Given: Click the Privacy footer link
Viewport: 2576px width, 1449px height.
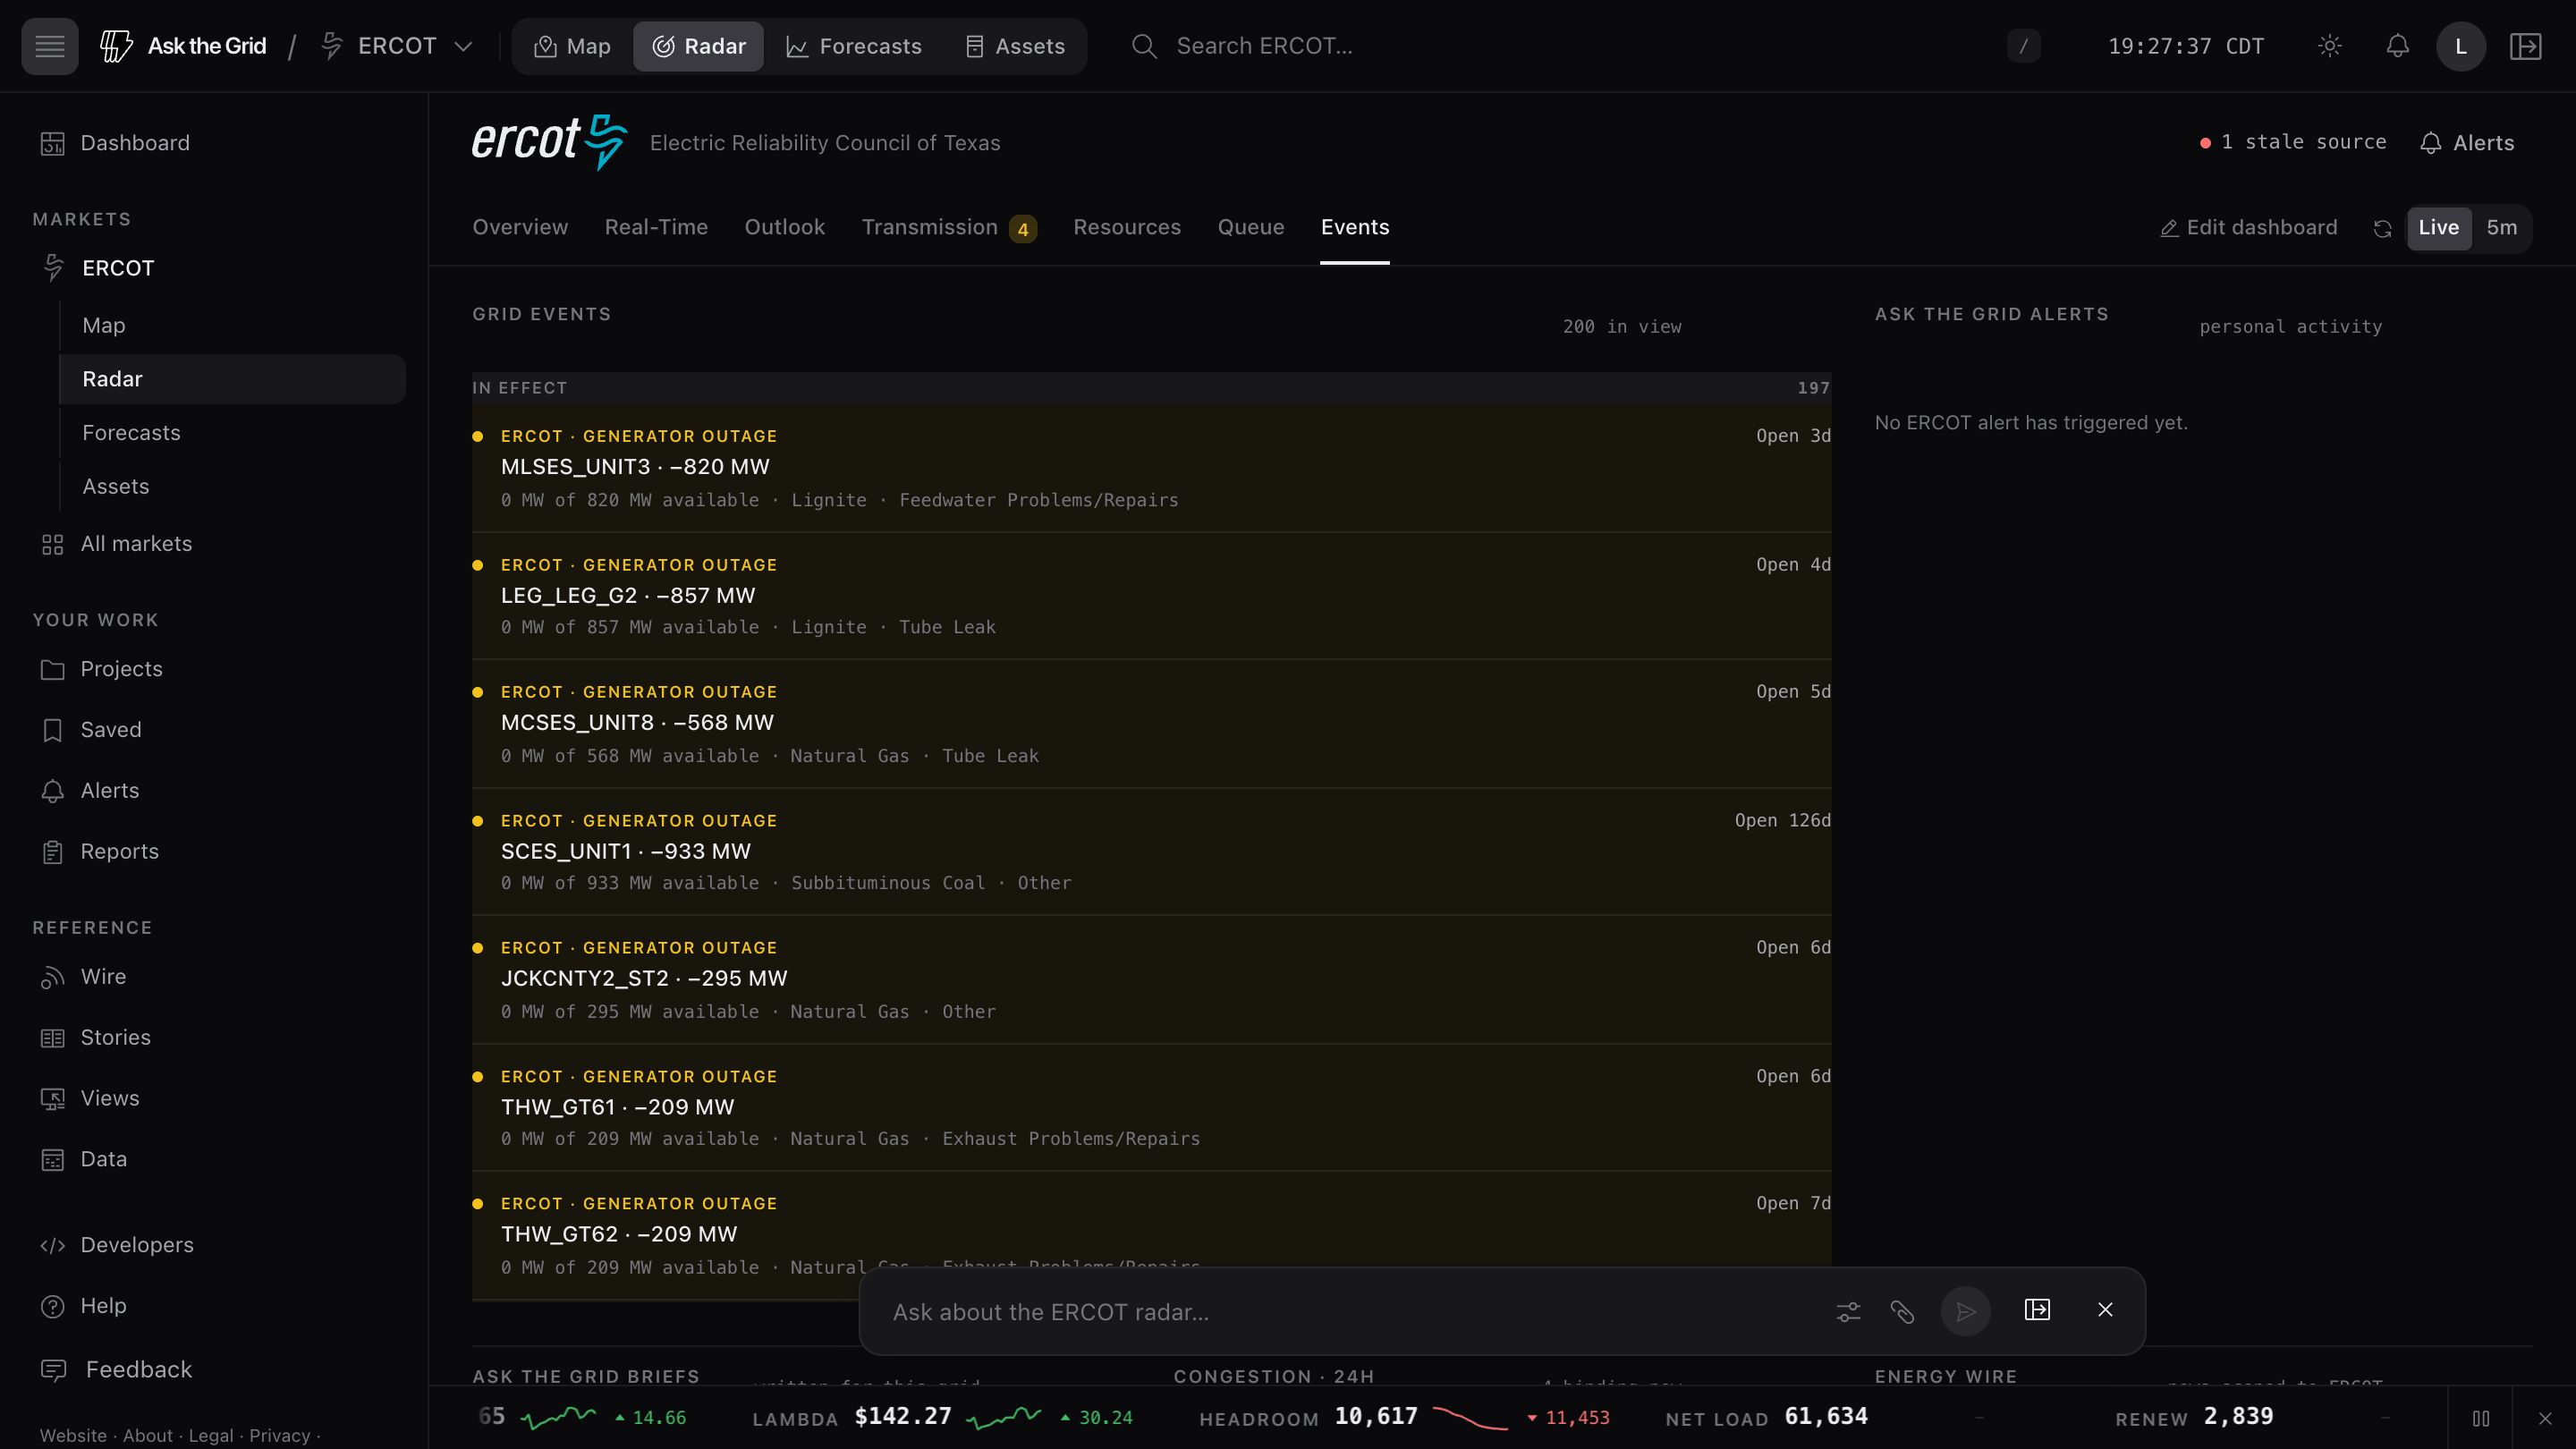Looking at the screenshot, I should [279, 1436].
